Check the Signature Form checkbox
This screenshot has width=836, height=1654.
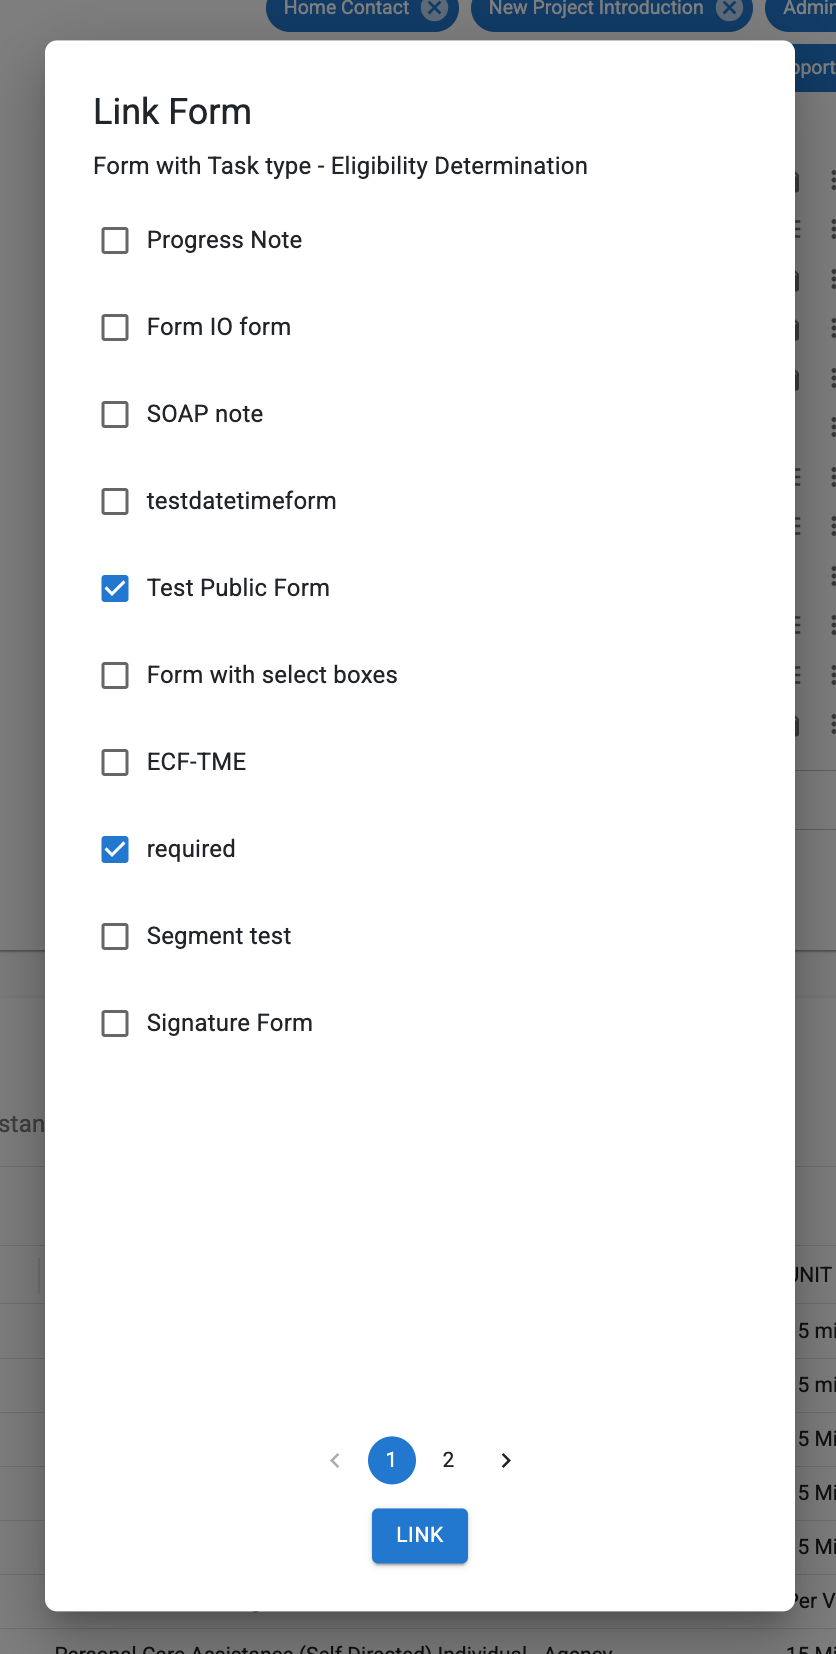(x=115, y=1023)
